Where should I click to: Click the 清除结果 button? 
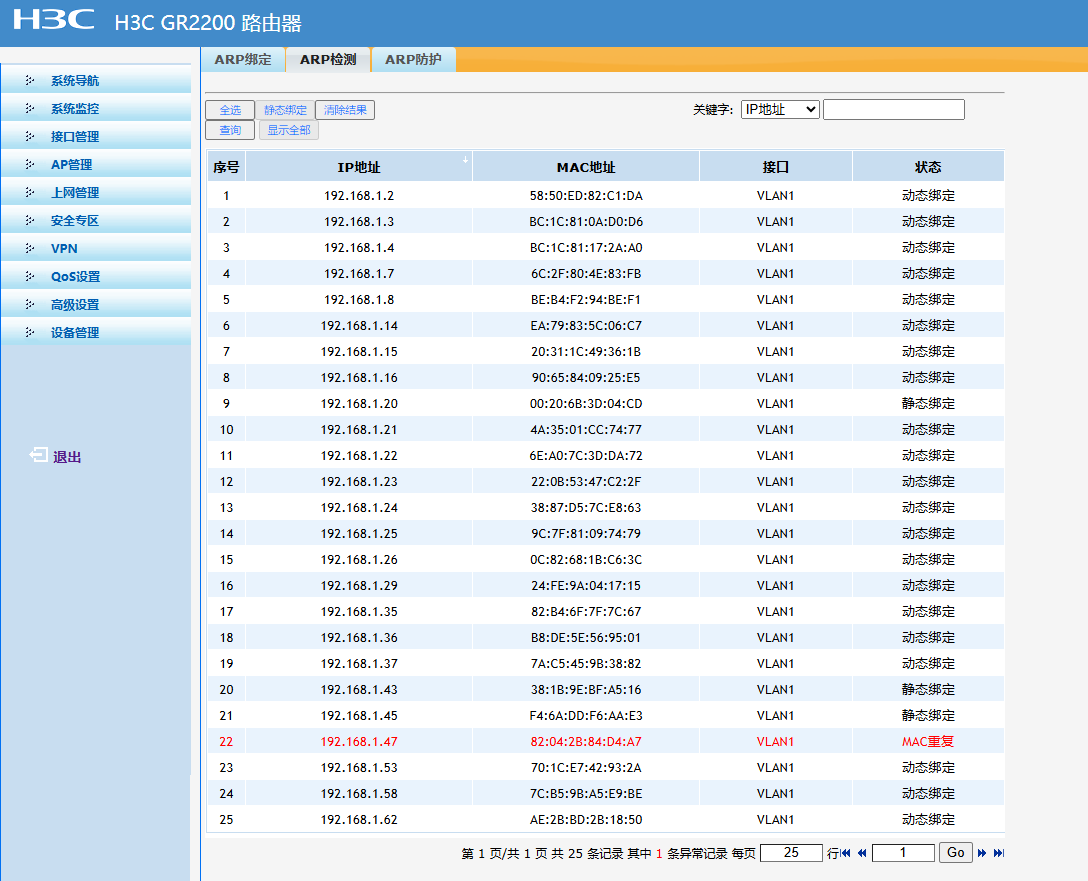click(x=345, y=110)
